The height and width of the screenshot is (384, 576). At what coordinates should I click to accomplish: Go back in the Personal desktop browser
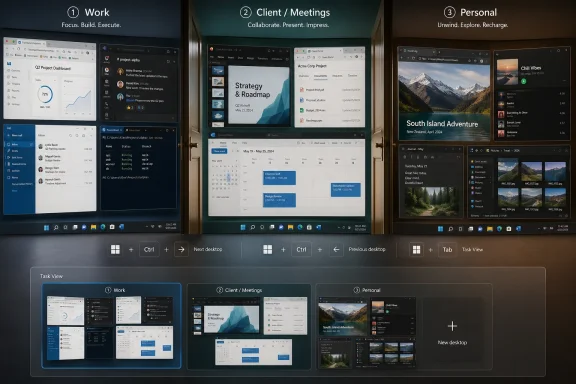[x=402, y=58]
